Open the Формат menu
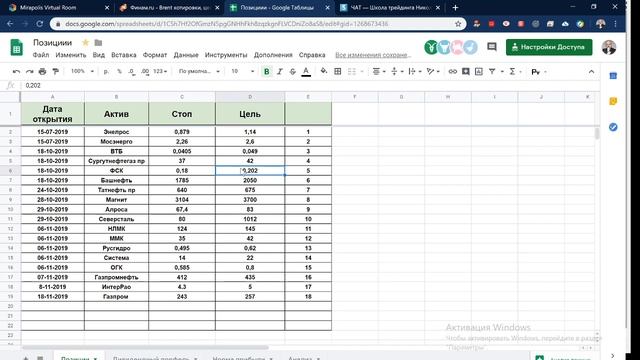640x360 pixels. click(155, 55)
